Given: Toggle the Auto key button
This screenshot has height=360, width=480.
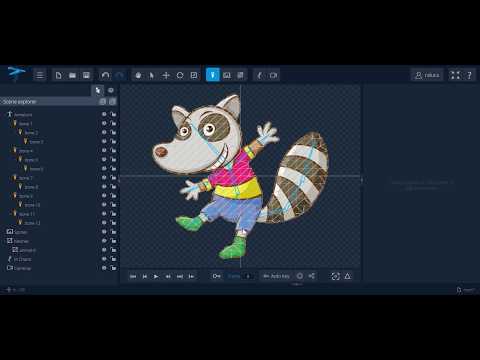Looking at the screenshot, I should 276,276.
